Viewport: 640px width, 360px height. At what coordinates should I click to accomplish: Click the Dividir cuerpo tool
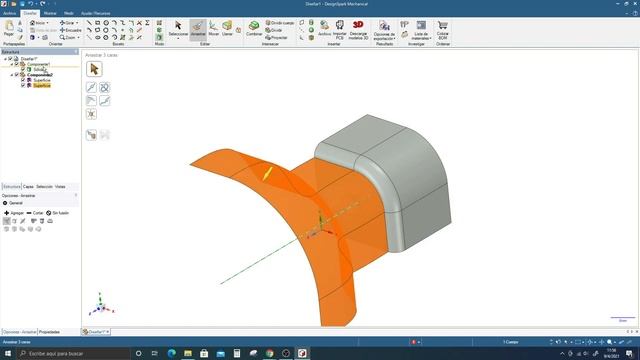(280, 23)
